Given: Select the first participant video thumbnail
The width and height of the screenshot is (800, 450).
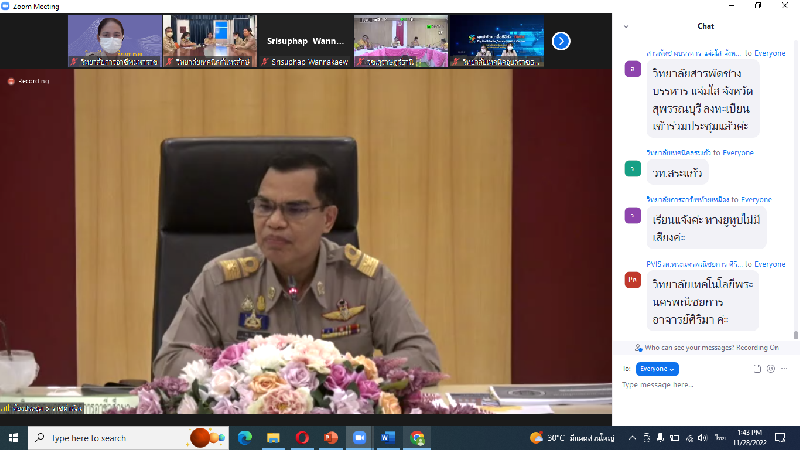Looking at the screenshot, I should click(x=114, y=41).
